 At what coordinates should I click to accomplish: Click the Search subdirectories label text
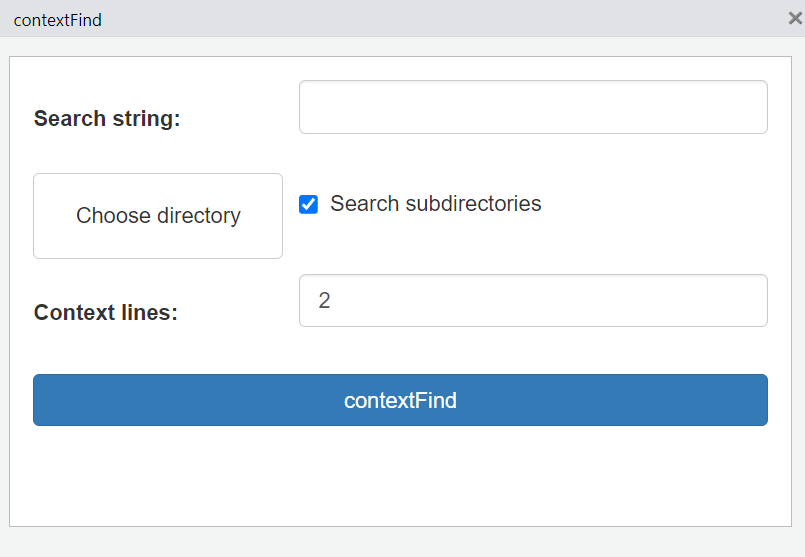pyautogui.click(x=435, y=204)
